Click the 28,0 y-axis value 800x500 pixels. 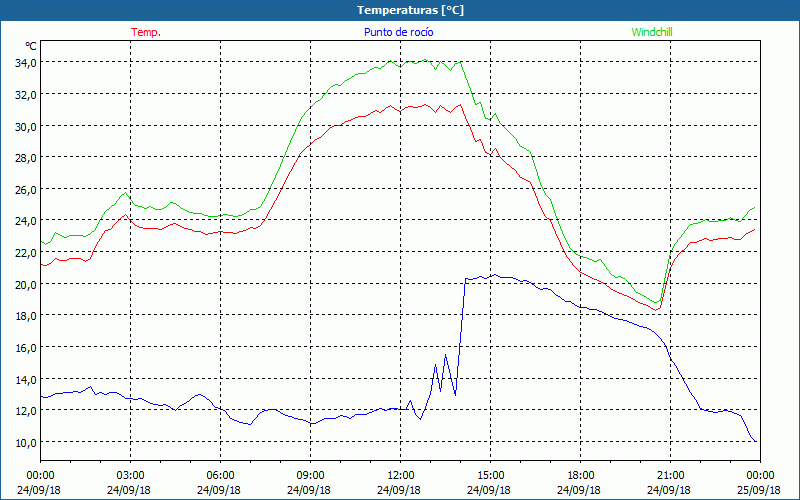[25, 158]
